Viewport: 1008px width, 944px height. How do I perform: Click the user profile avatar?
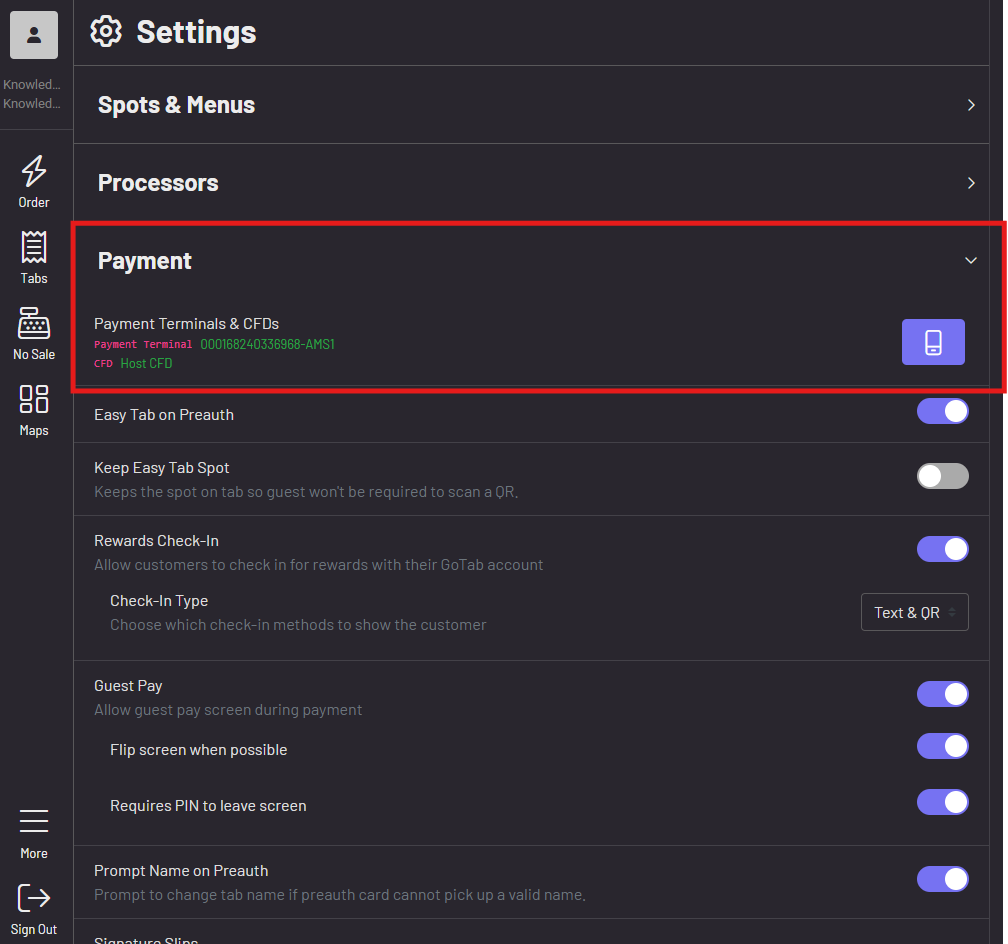point(34,35)
